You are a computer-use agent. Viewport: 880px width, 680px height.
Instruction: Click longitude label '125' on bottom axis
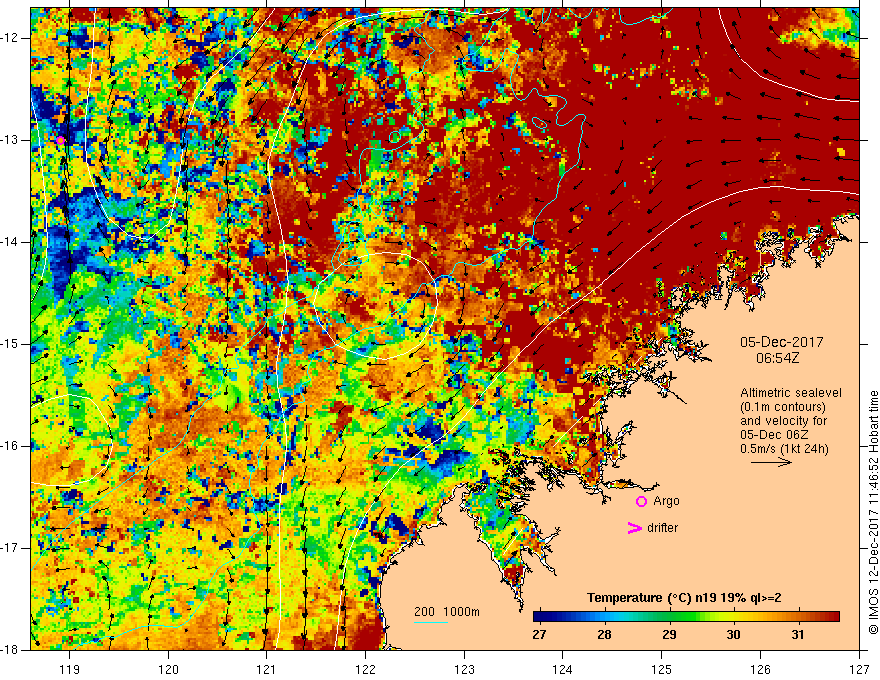(662, 669)
